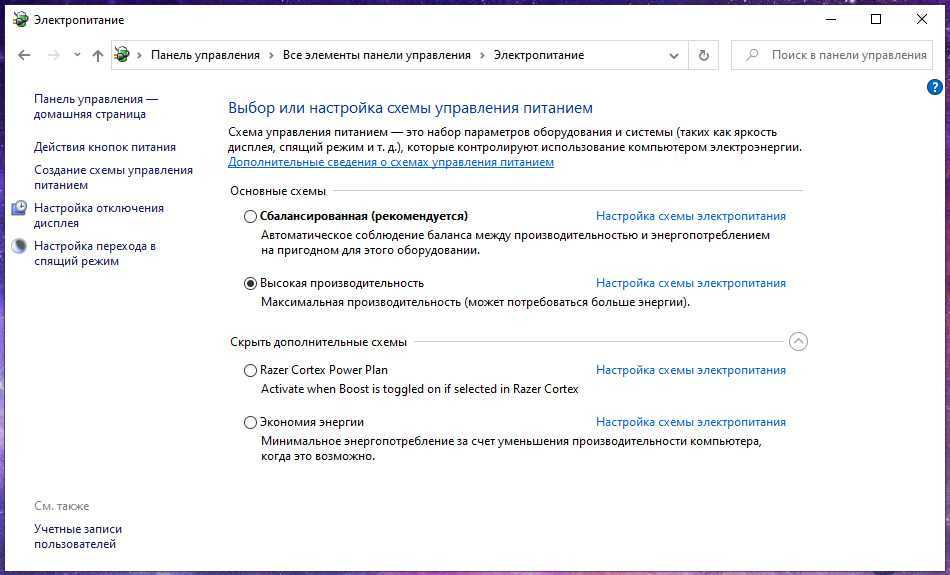This screenshot has height=575, width=950.
Task: Open settings link for Razer Cortex plan
Action: click(690, 370)
